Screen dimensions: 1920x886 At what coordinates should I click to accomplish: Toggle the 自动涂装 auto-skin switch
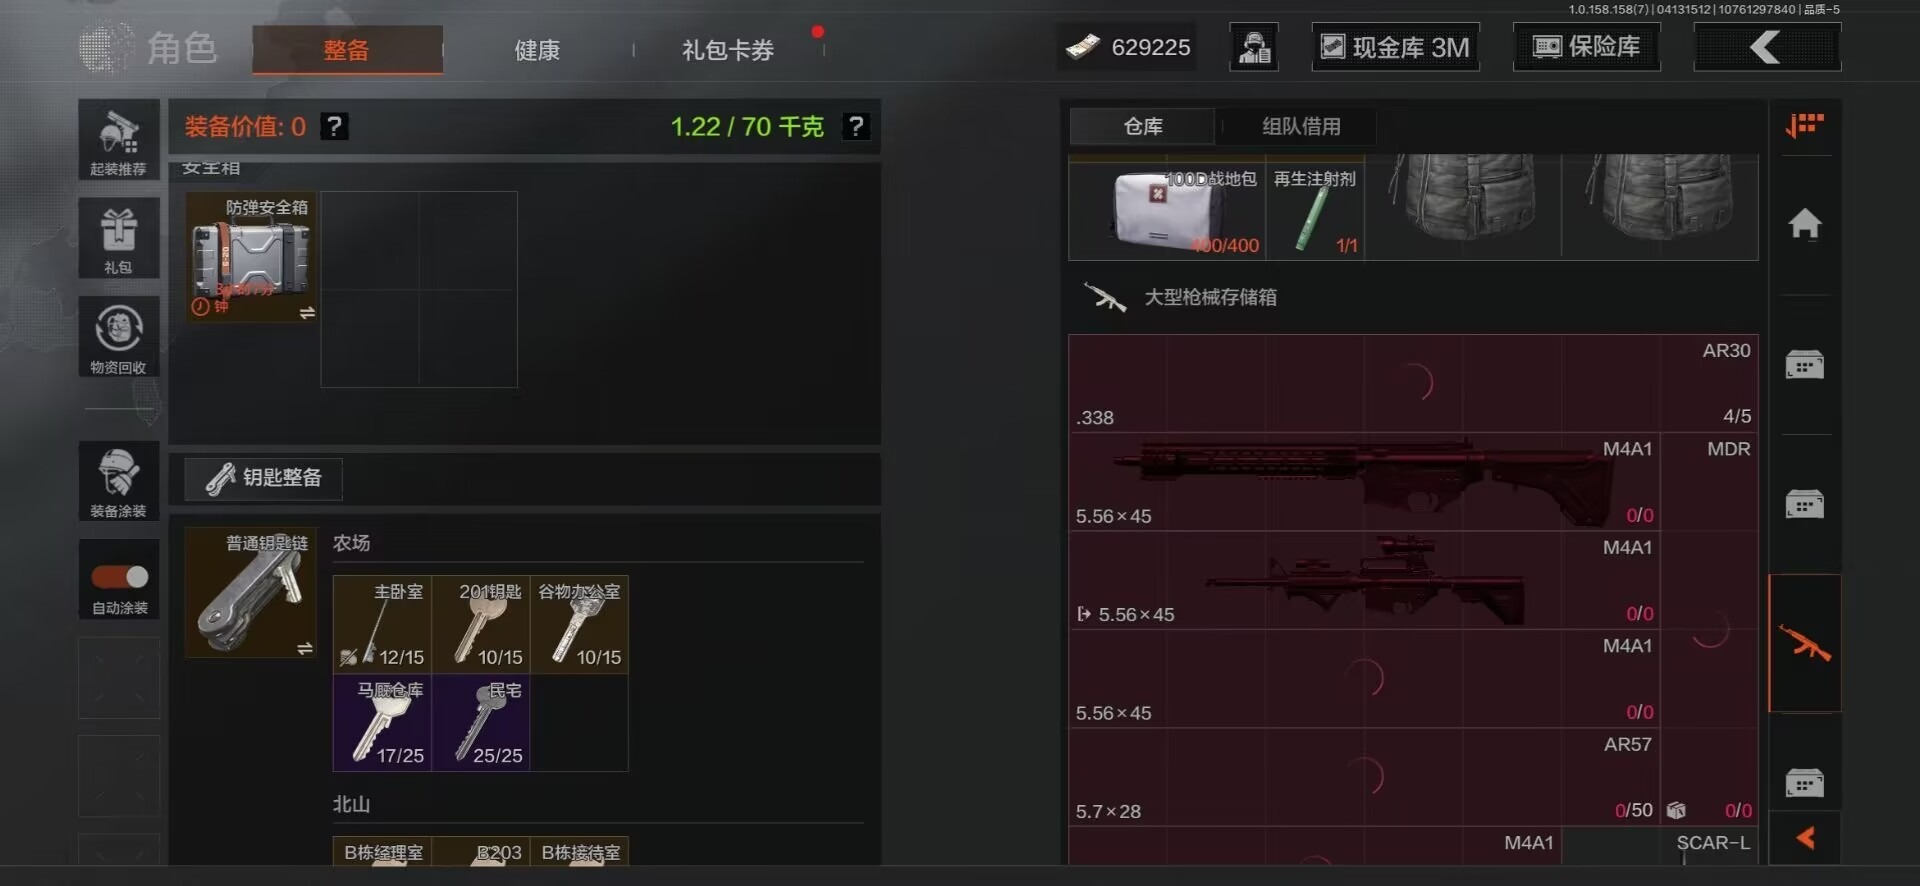click(119, 577)
